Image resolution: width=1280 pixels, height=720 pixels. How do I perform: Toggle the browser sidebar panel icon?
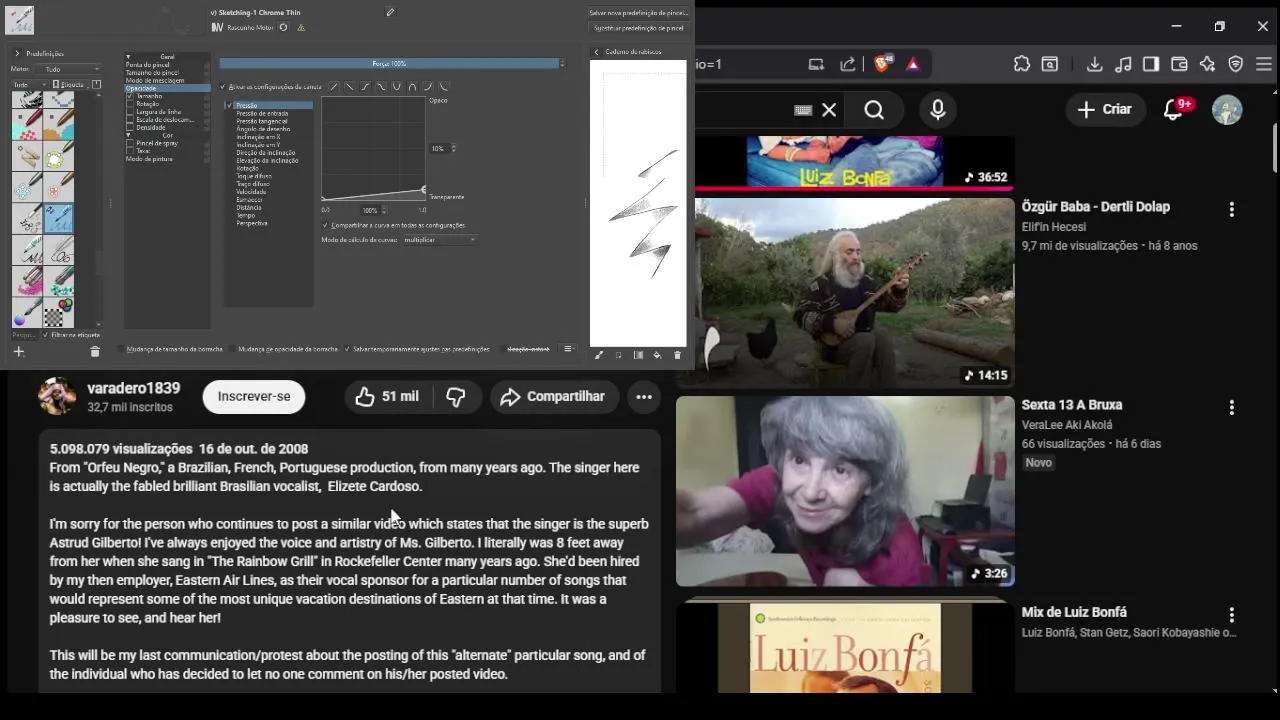pos(1151,64)
